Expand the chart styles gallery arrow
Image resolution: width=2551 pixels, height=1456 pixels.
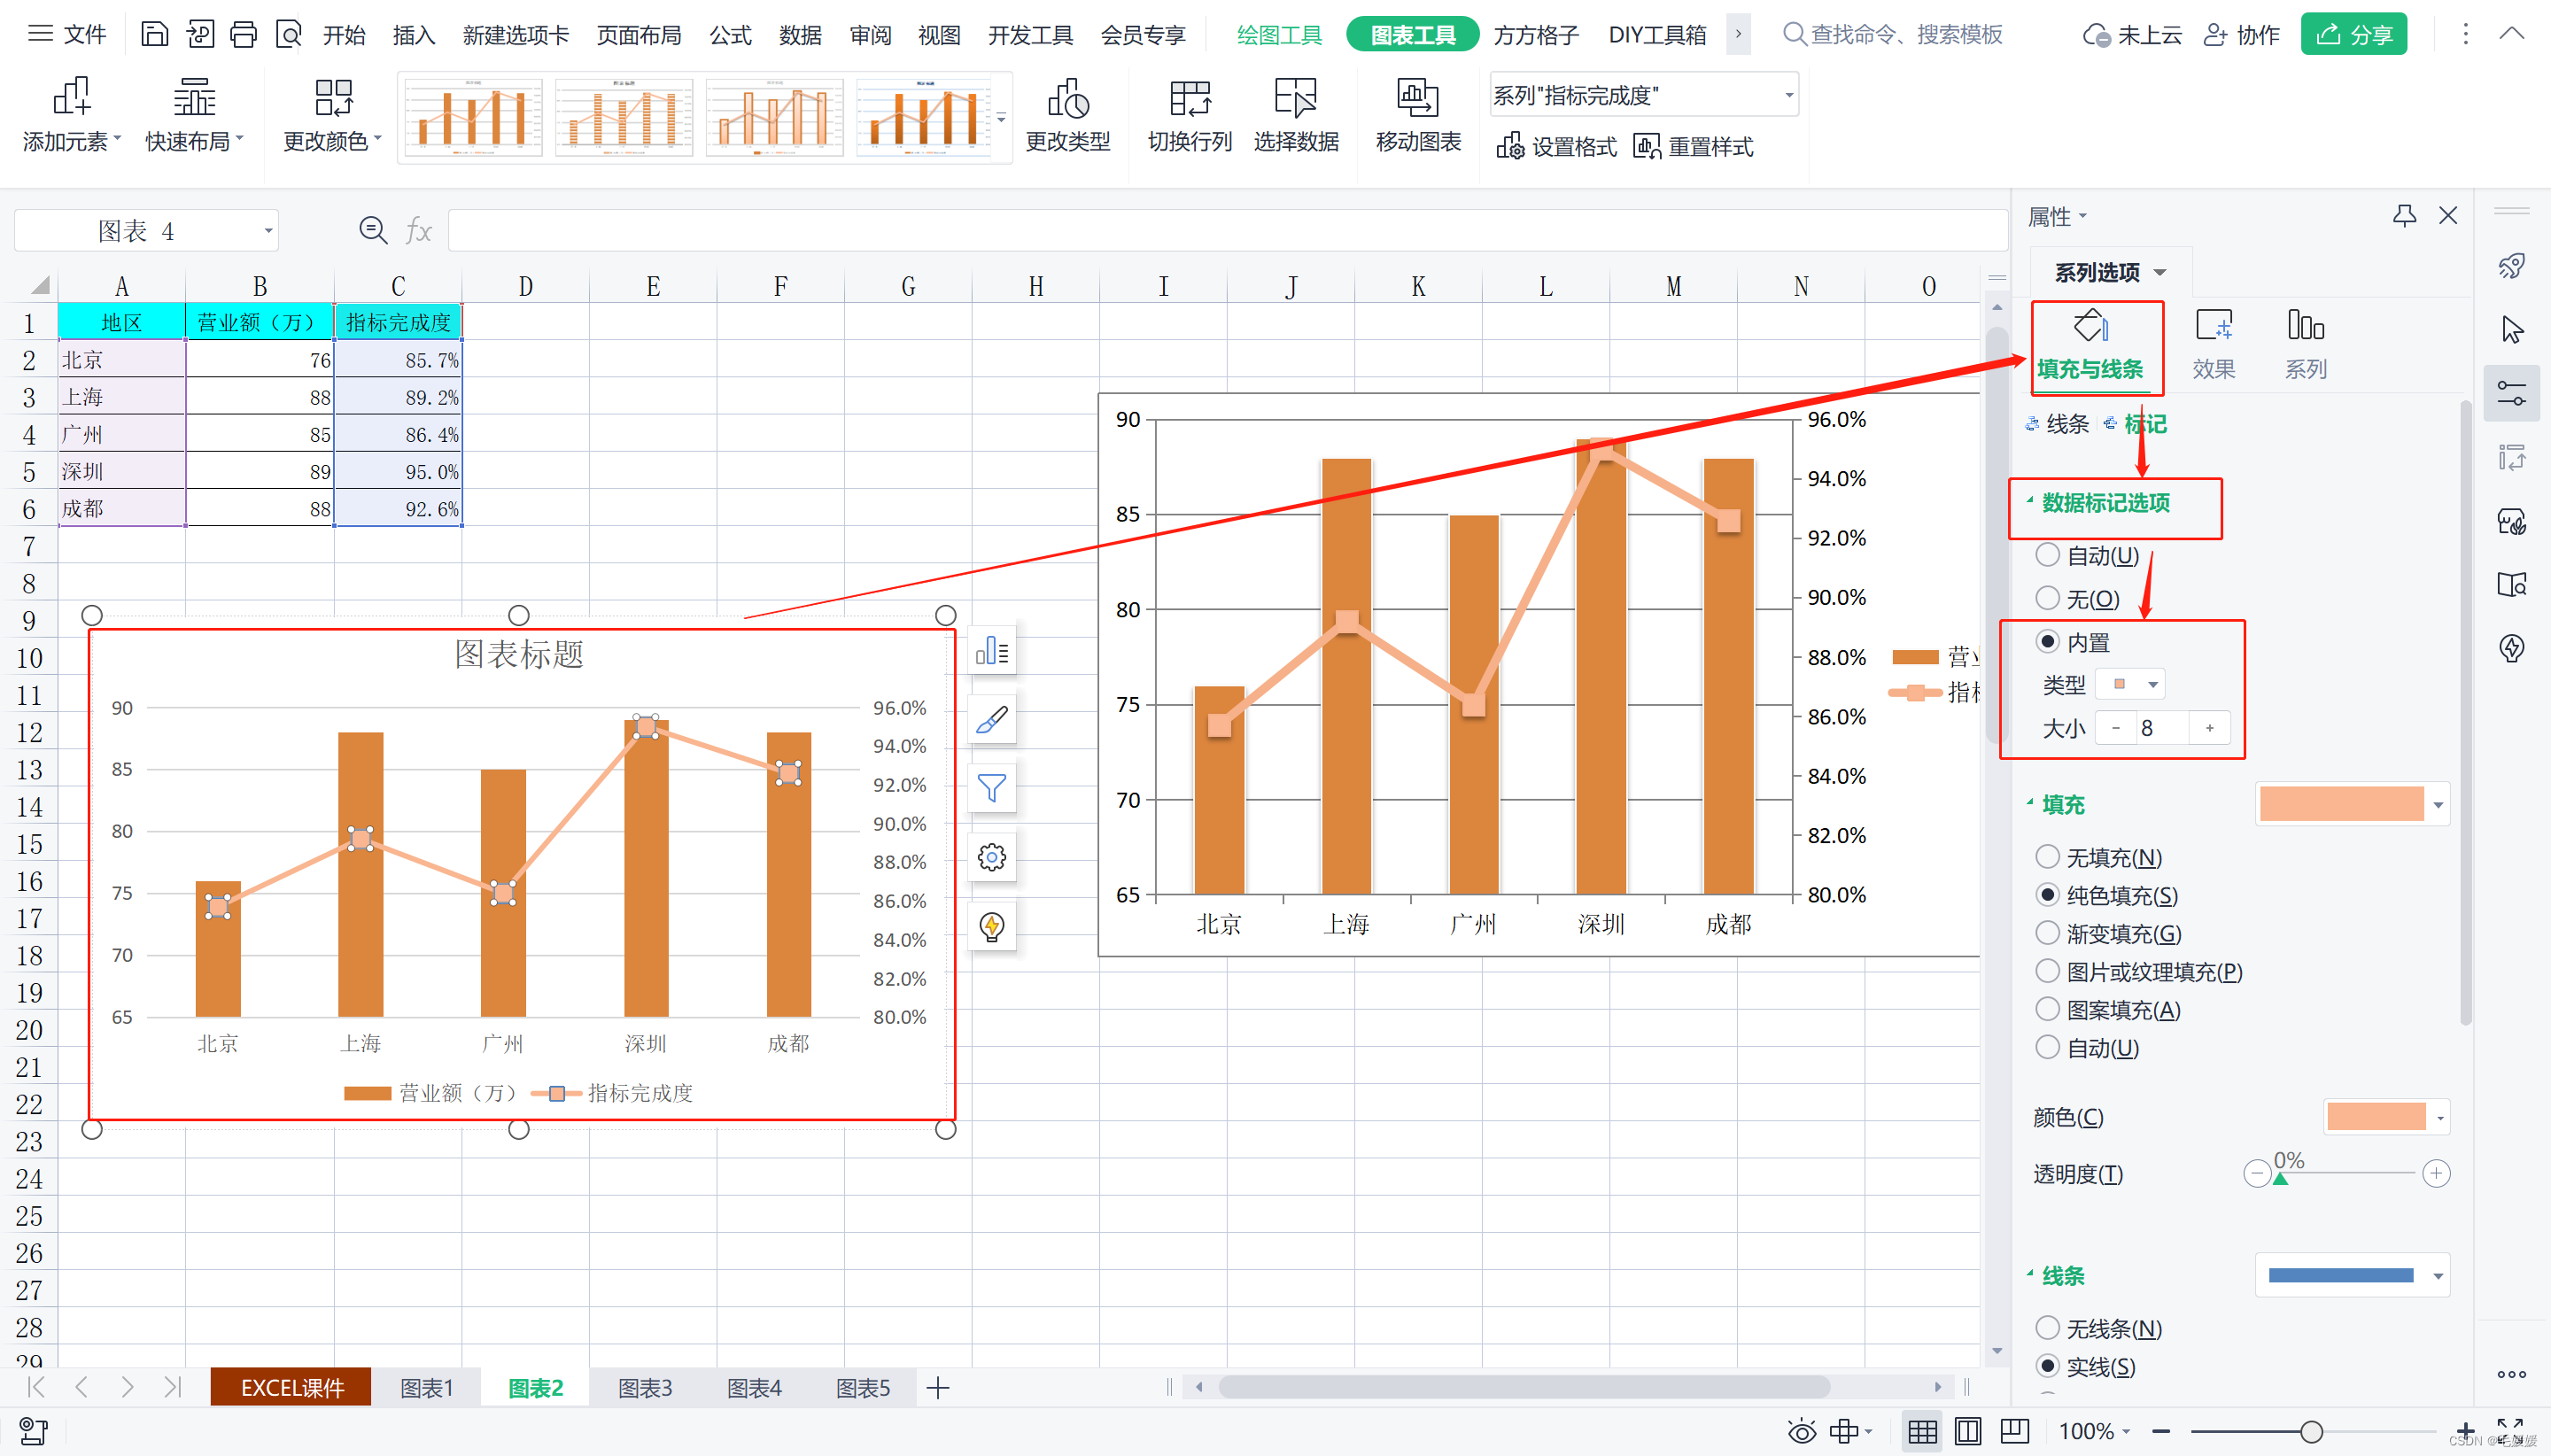coord(1001,118)
